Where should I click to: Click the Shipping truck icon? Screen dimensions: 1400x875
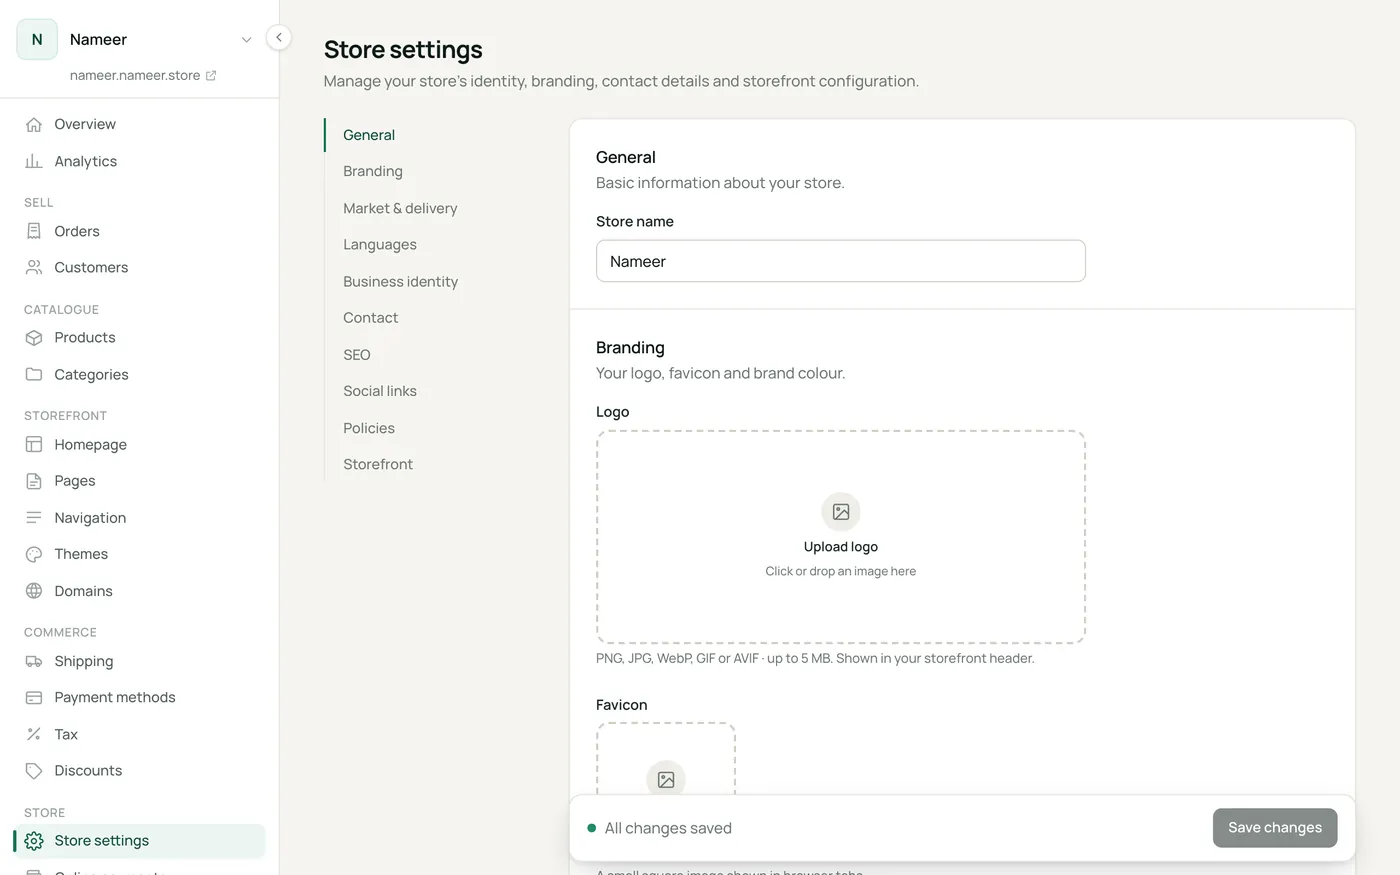point(34,661)
